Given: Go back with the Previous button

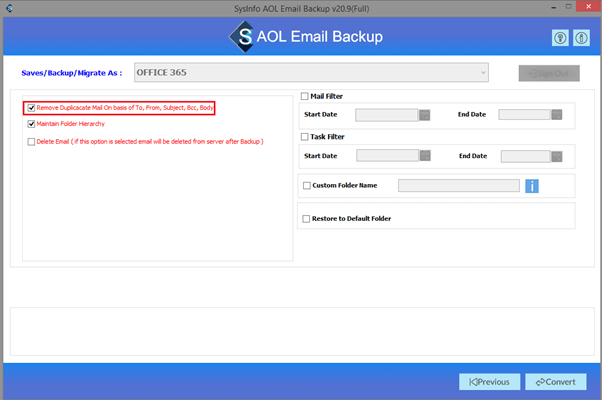Looking at the screenshot, I should point(490,381).
